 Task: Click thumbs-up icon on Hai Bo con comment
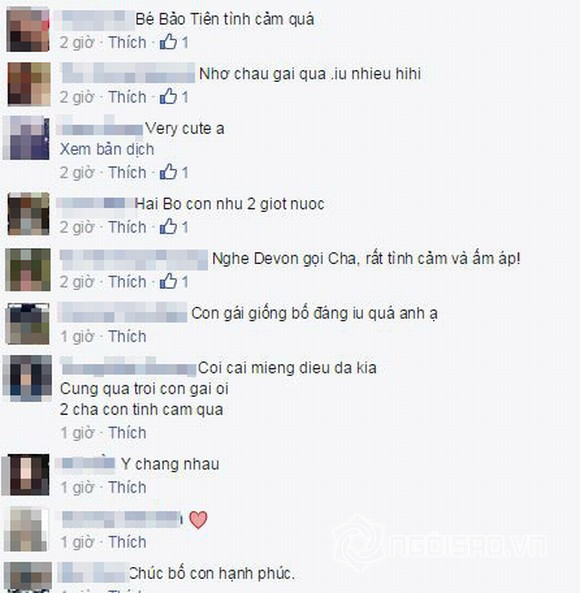coord(168,227)
